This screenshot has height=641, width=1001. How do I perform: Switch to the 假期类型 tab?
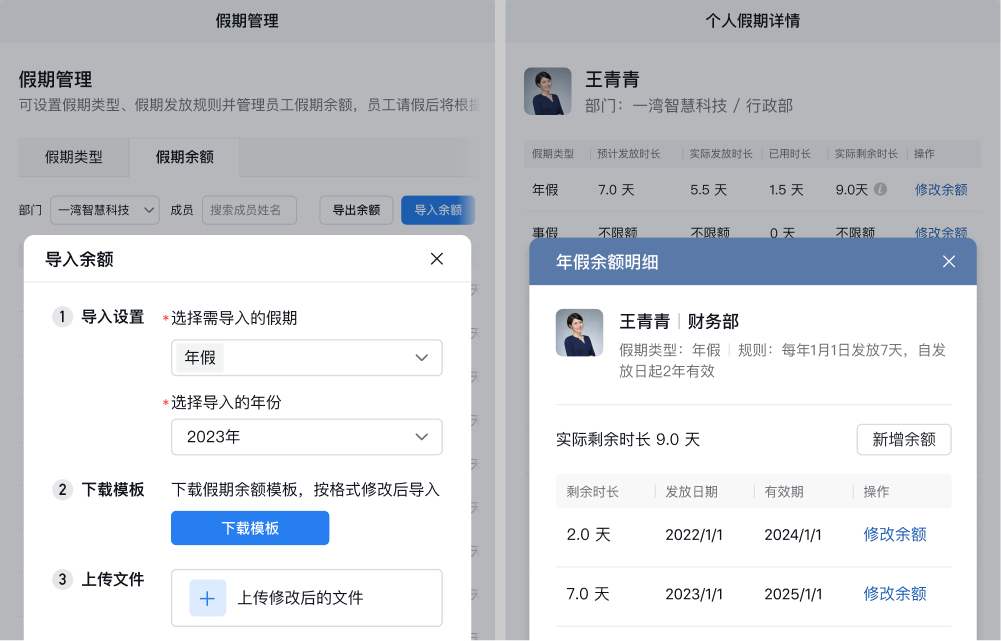point(74,157)
